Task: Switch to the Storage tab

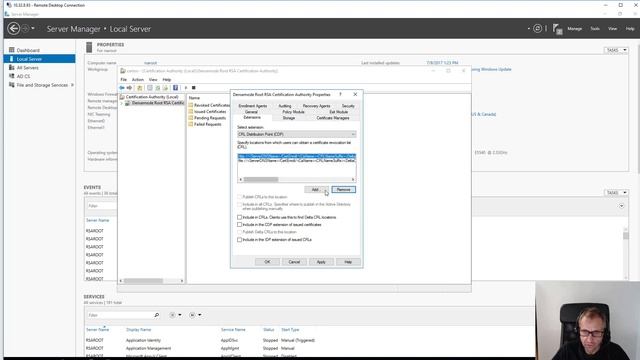Action: (x=289, y=118)
